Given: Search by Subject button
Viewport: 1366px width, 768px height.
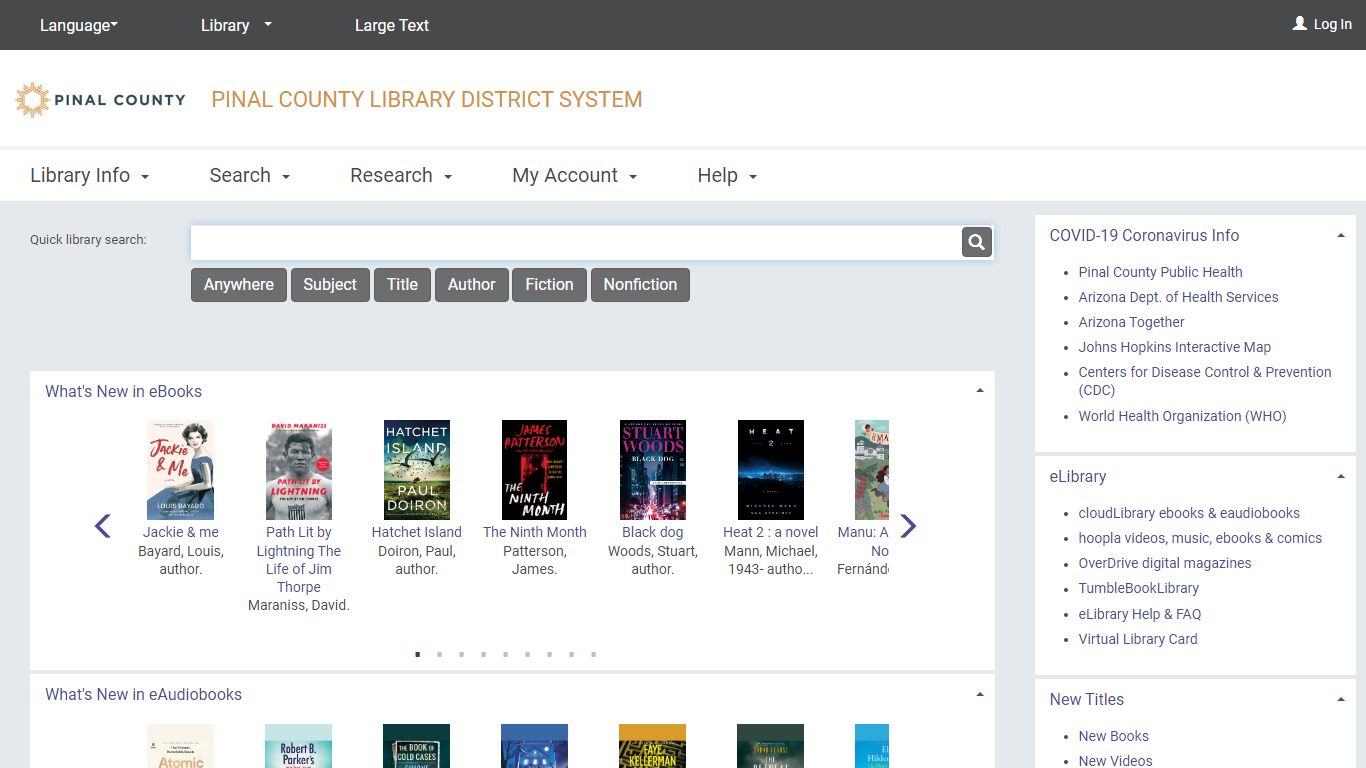Looking at the screenshot, I should tap(330, 285).
